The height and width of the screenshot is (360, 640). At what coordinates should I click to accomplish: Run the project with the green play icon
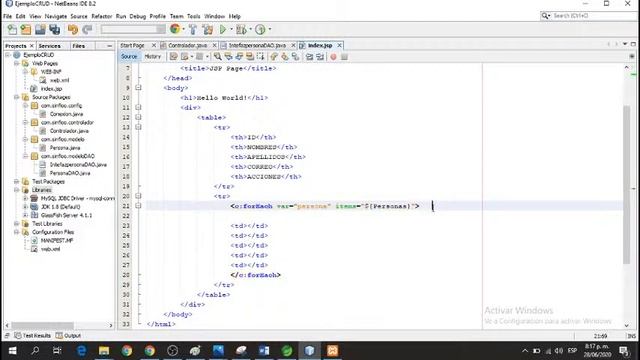[x=223, y=29]
